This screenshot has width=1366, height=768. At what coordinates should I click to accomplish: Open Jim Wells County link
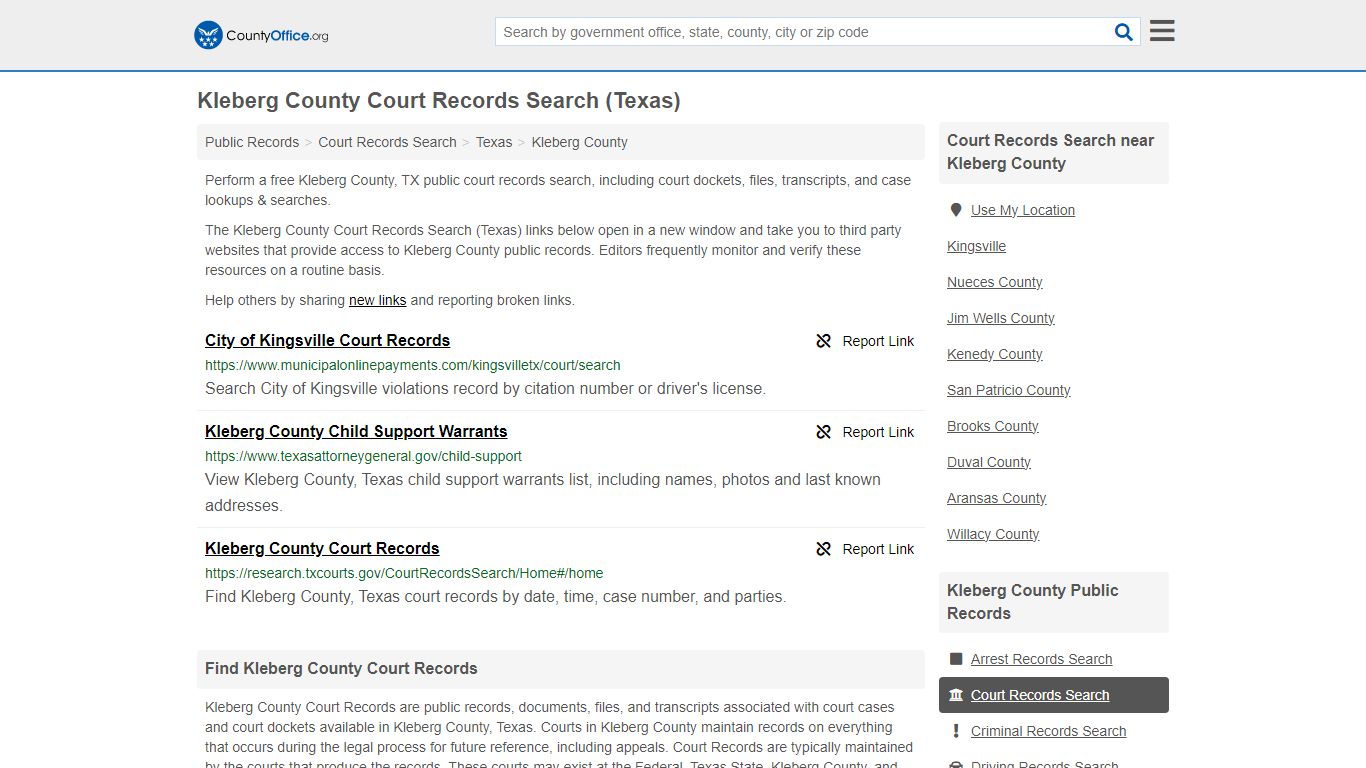click(1000, 318)
